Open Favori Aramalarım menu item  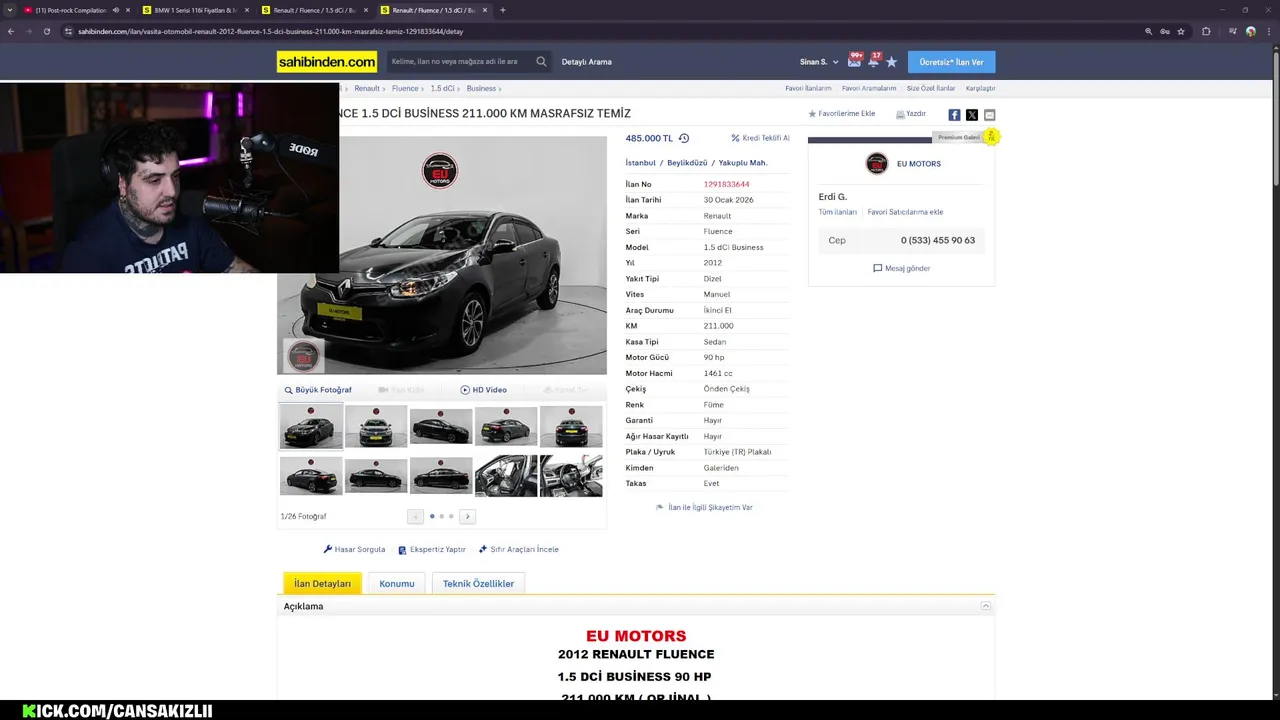tap(869, 88)
